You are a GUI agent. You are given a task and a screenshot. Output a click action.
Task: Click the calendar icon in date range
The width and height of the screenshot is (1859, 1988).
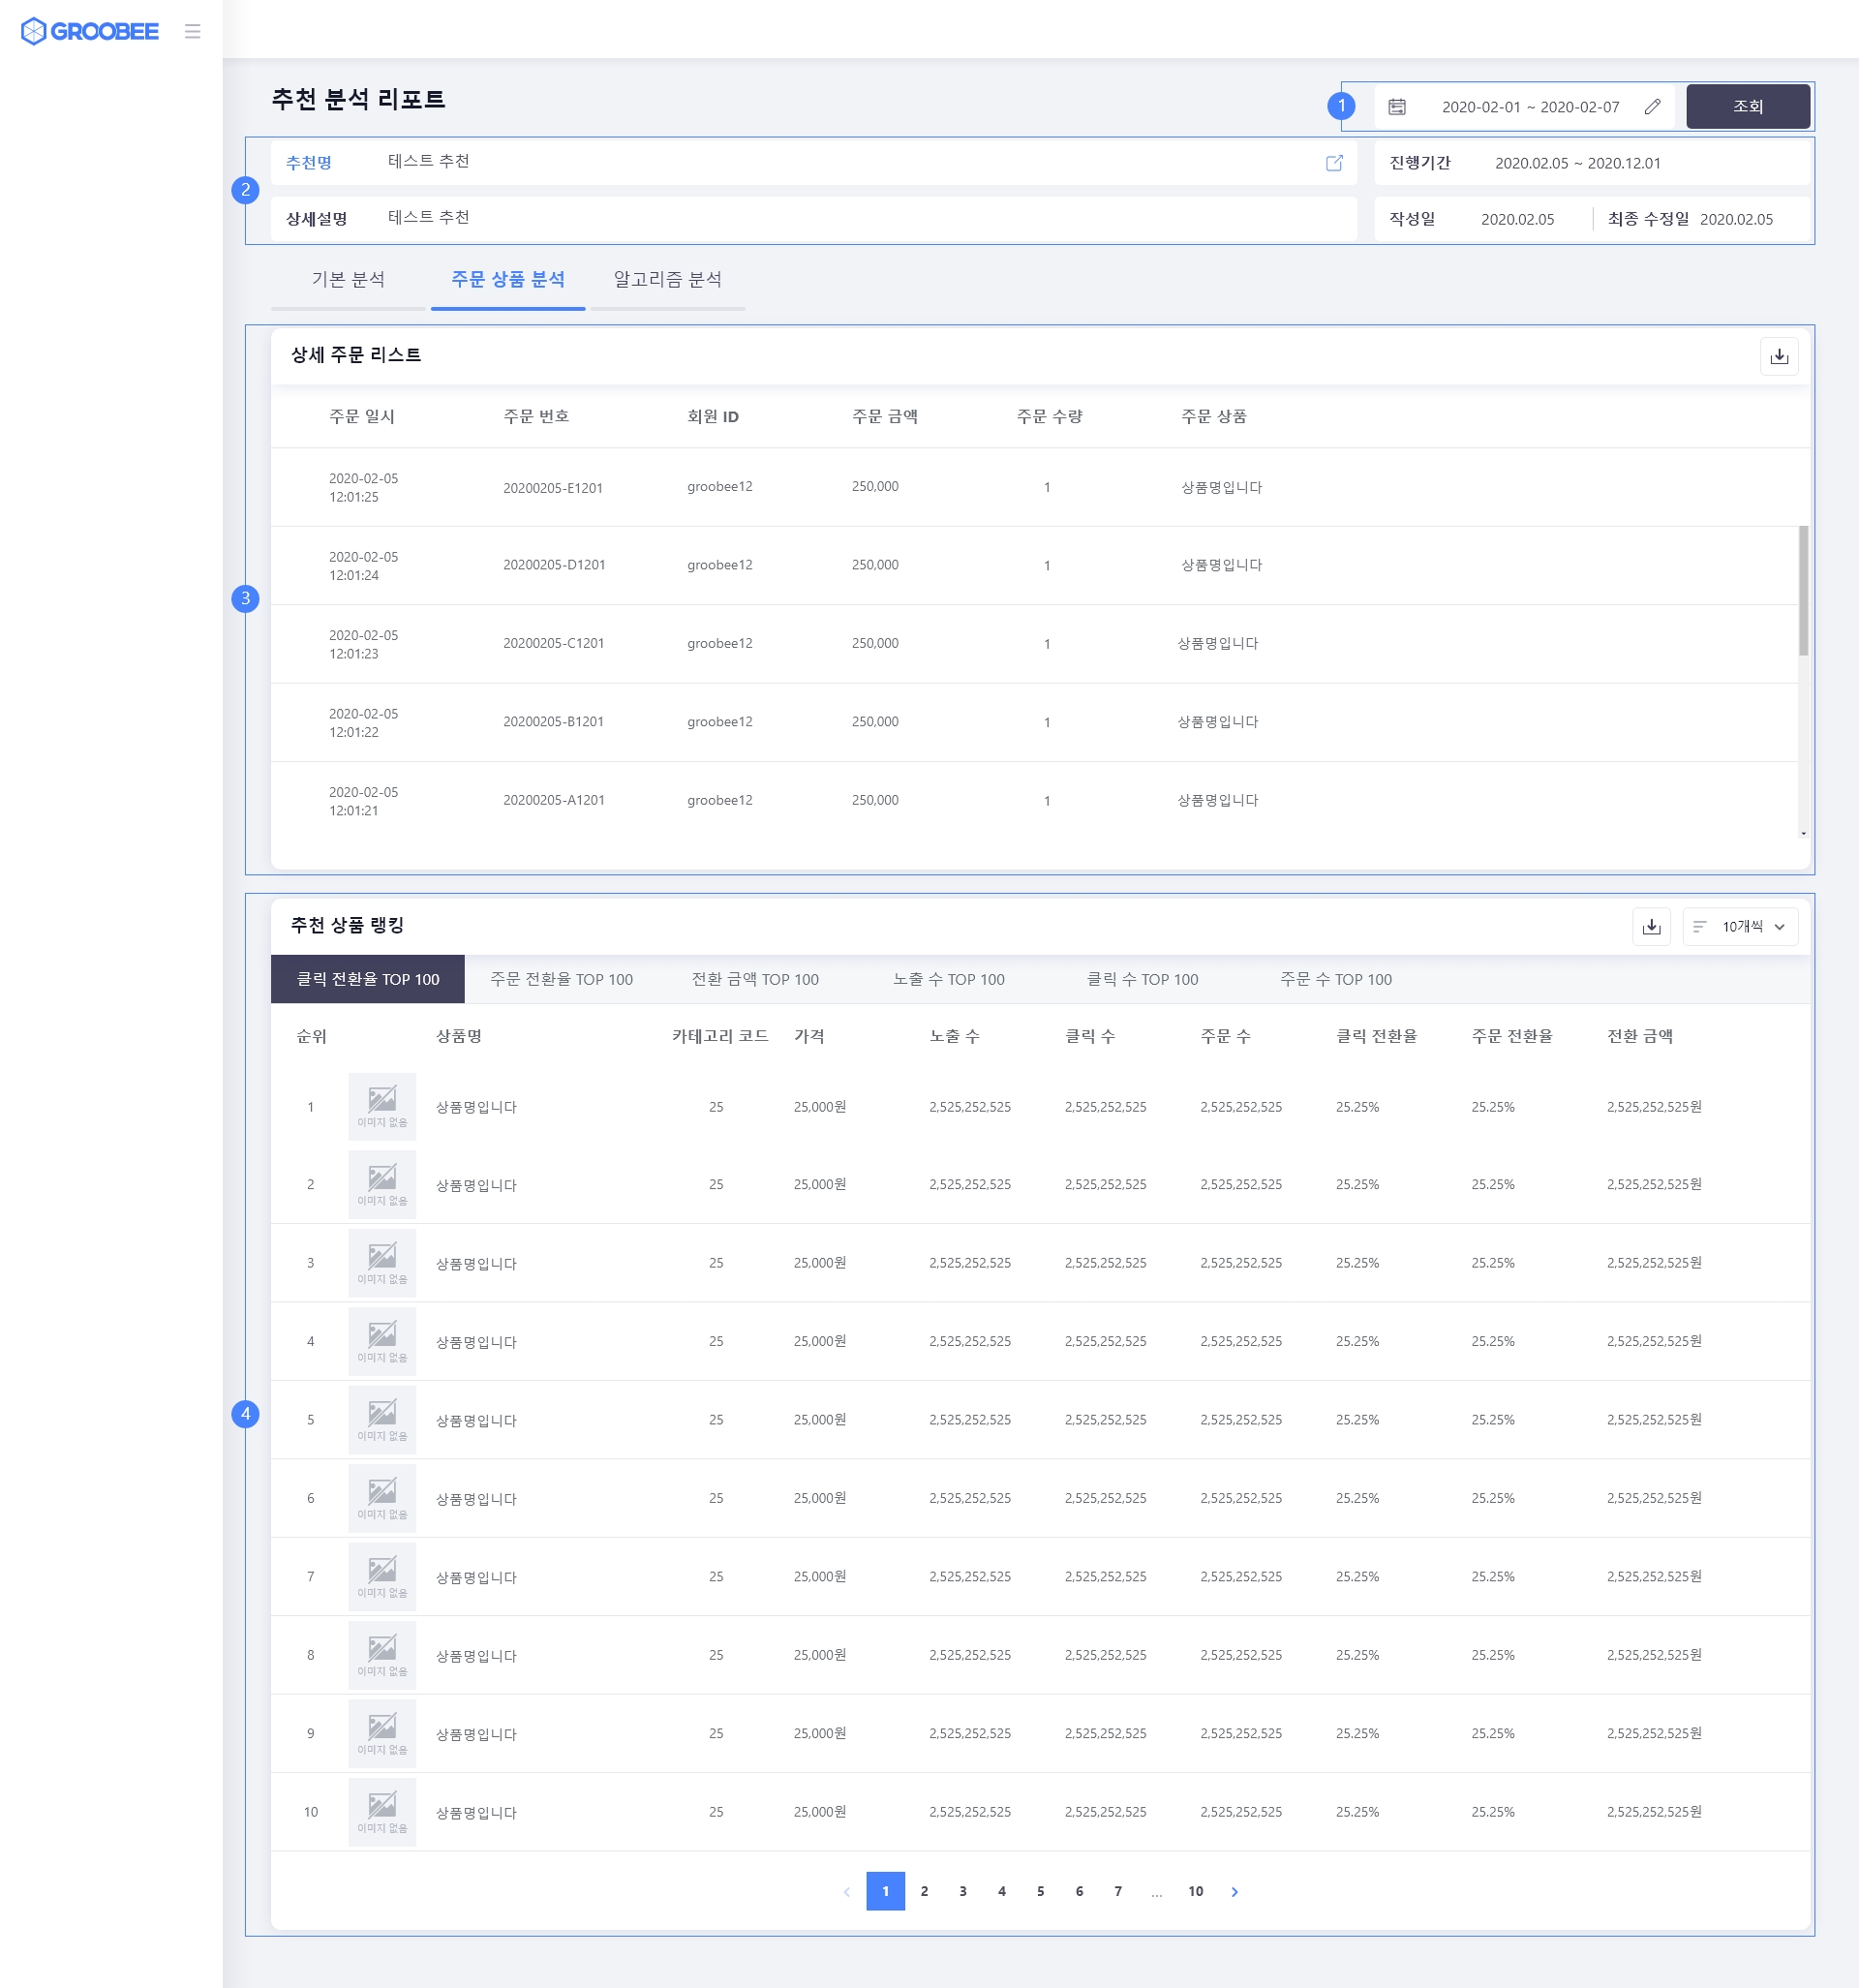pyautogui.click(x=1397, y=107)
